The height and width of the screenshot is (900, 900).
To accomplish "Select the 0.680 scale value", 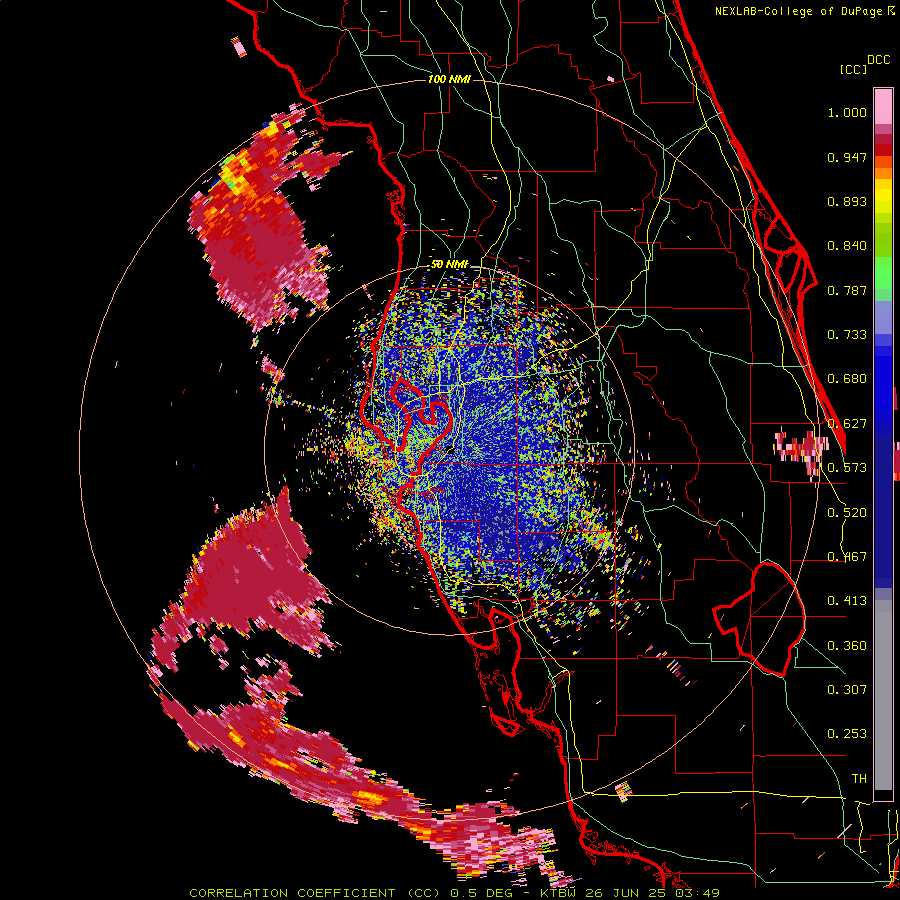I will coord(847,379).
